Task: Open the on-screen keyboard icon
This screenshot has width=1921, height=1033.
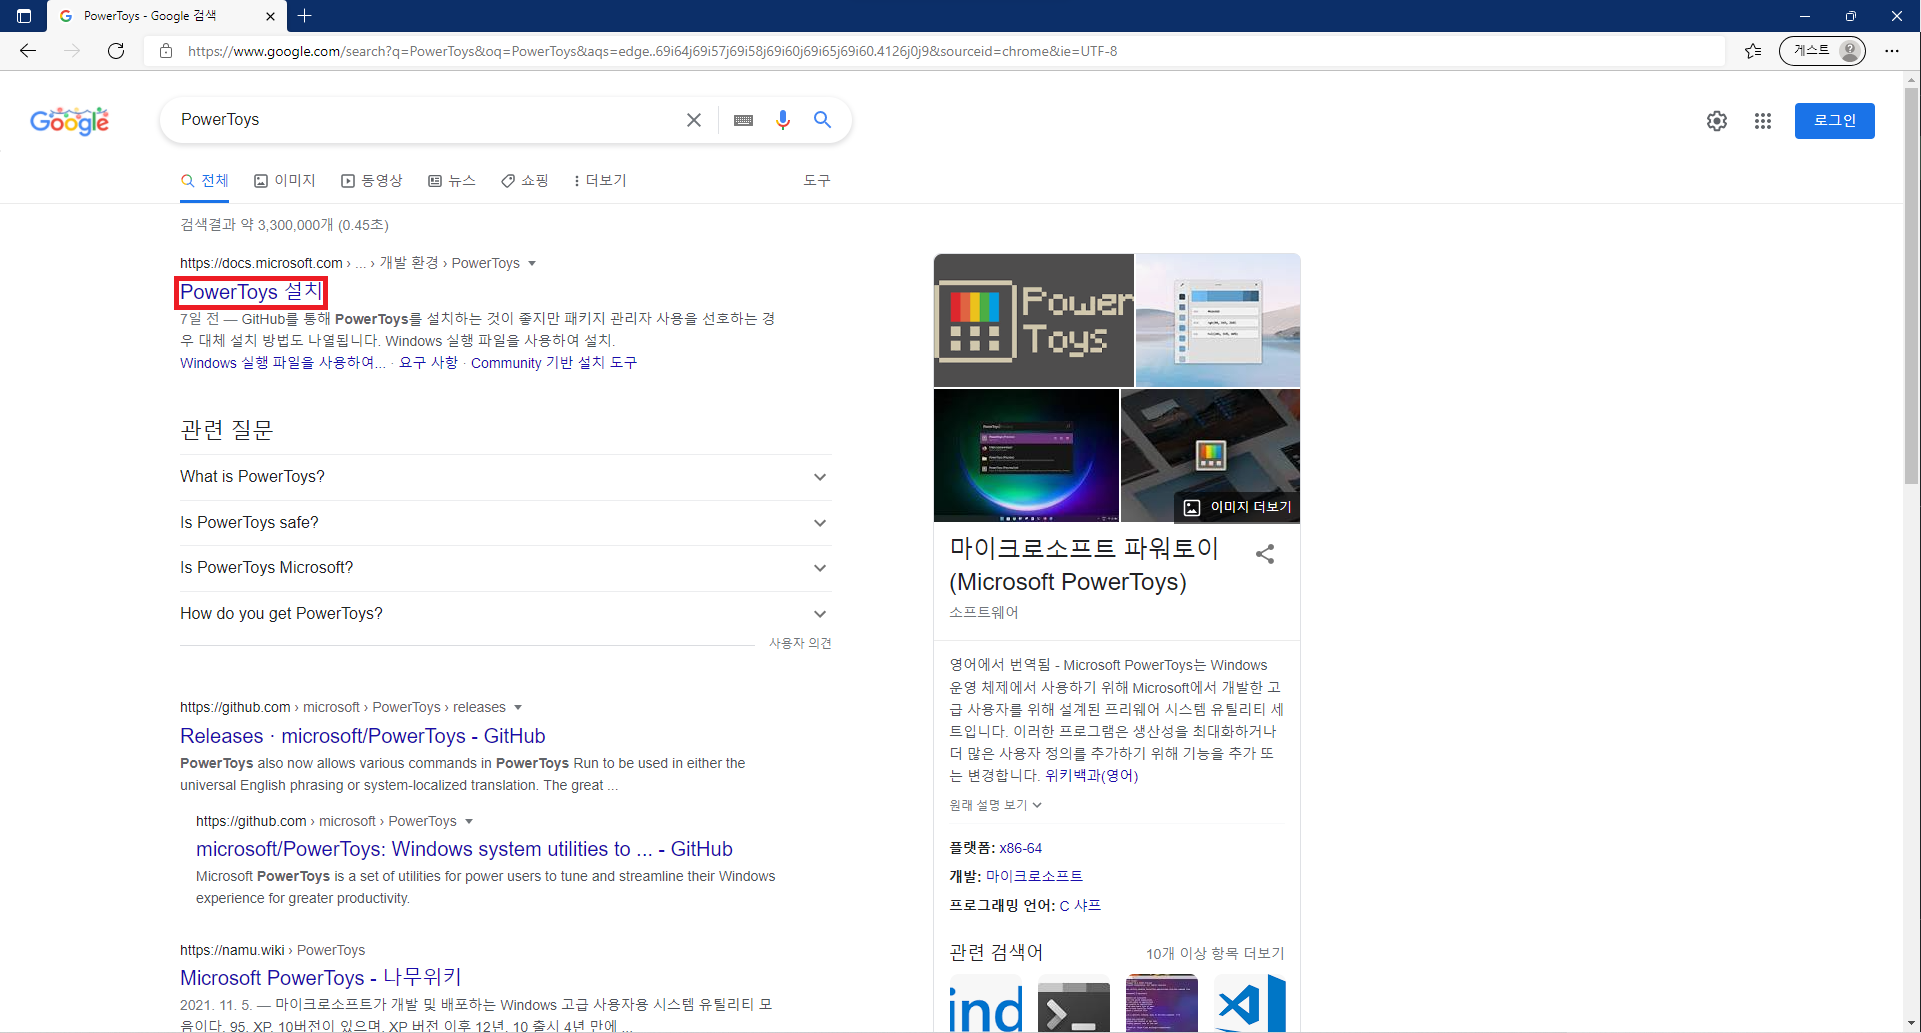Action: pyautogui.click(x=743, y=120)
